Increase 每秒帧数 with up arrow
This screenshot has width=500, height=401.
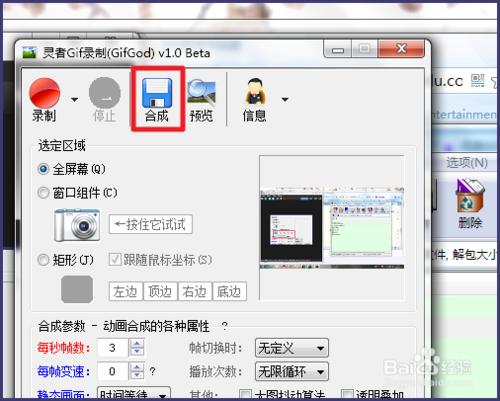pos(137,343)
